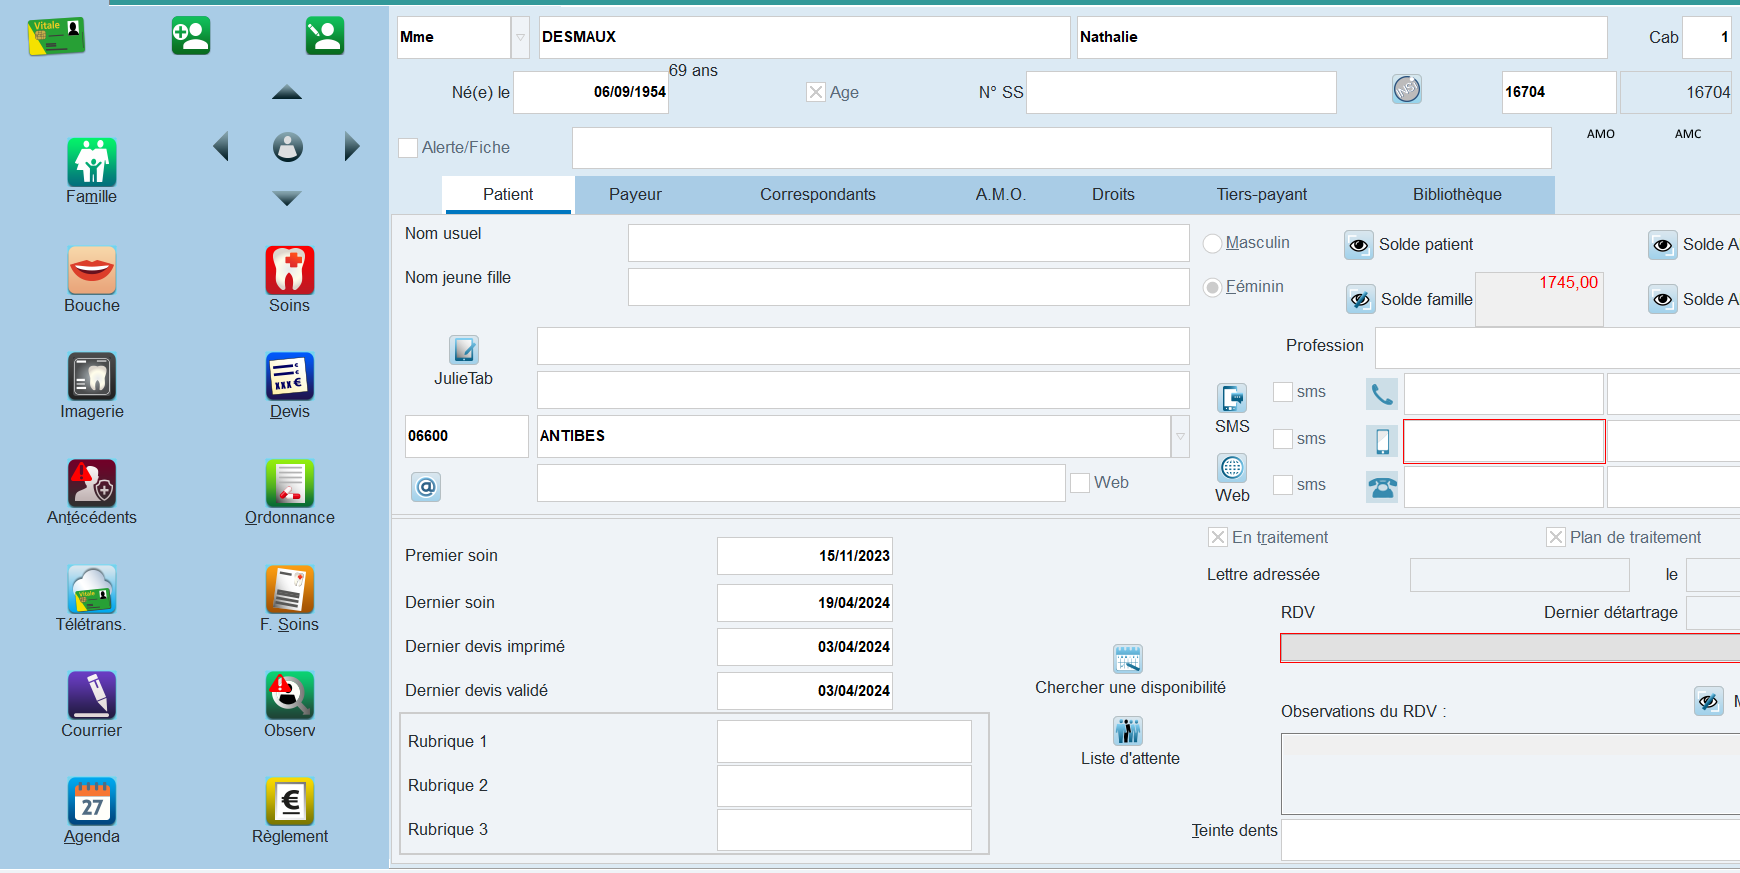Launch the Télétrans. transmission module
The image size is (1740, 873).
click(92, 589)
